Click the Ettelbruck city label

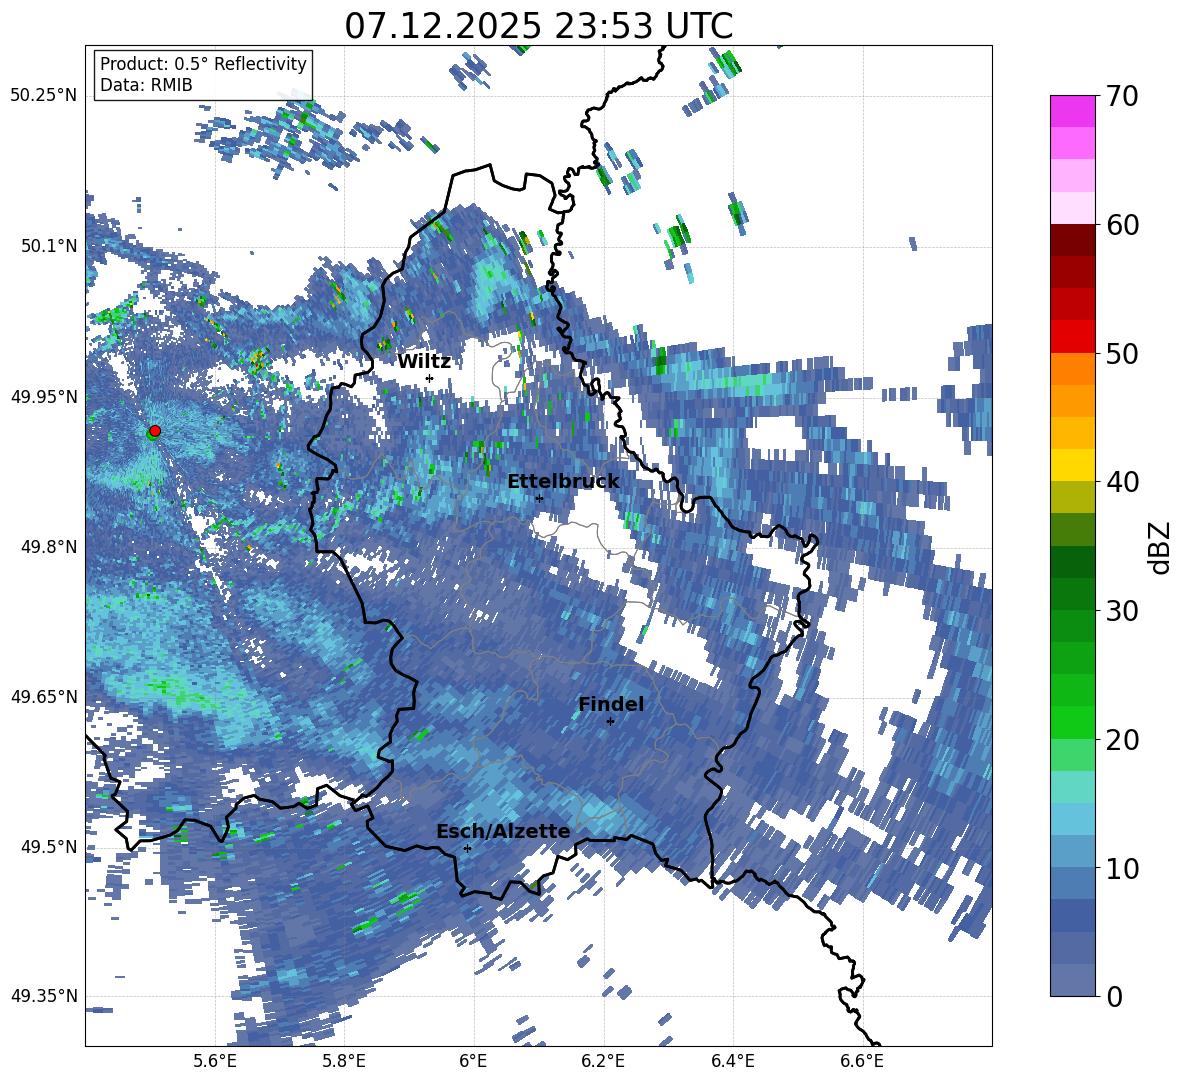[563, 482]
